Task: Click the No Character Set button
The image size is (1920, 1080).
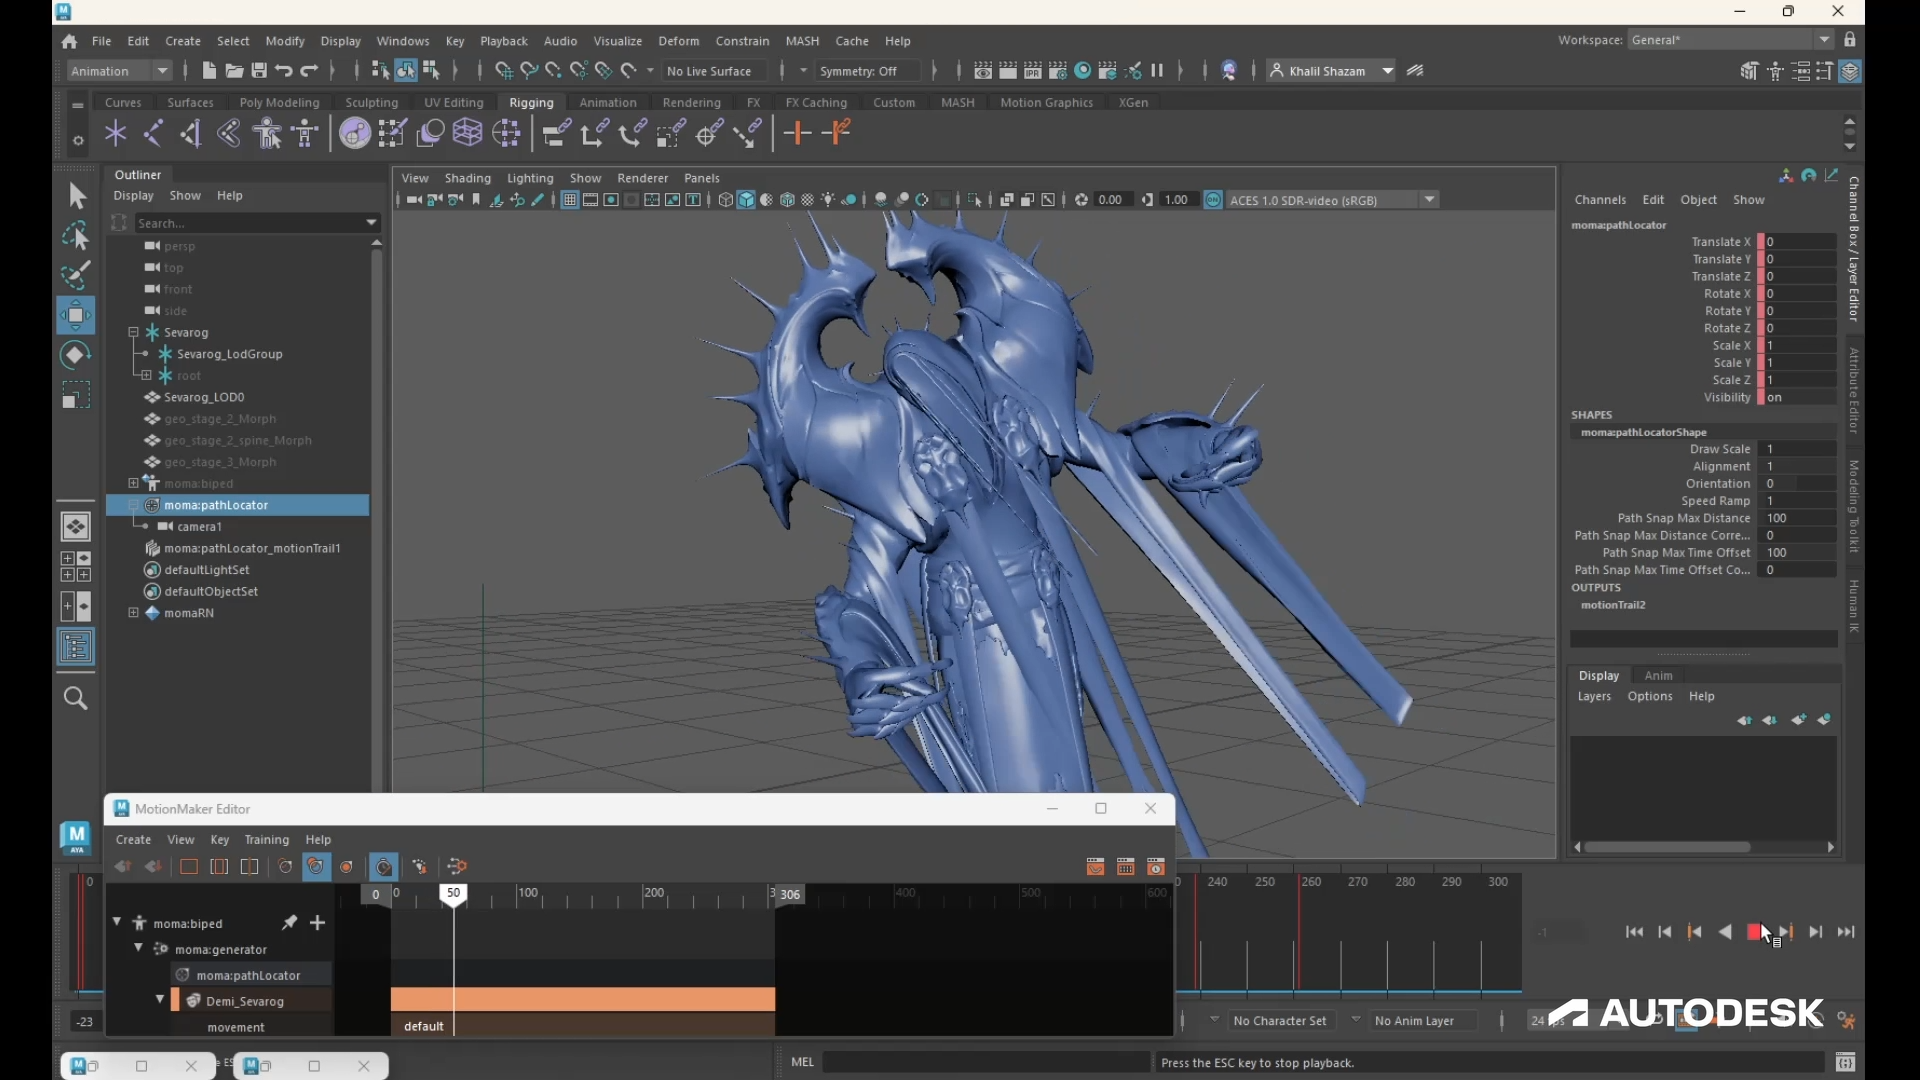Action: tap(1279, 1021)
